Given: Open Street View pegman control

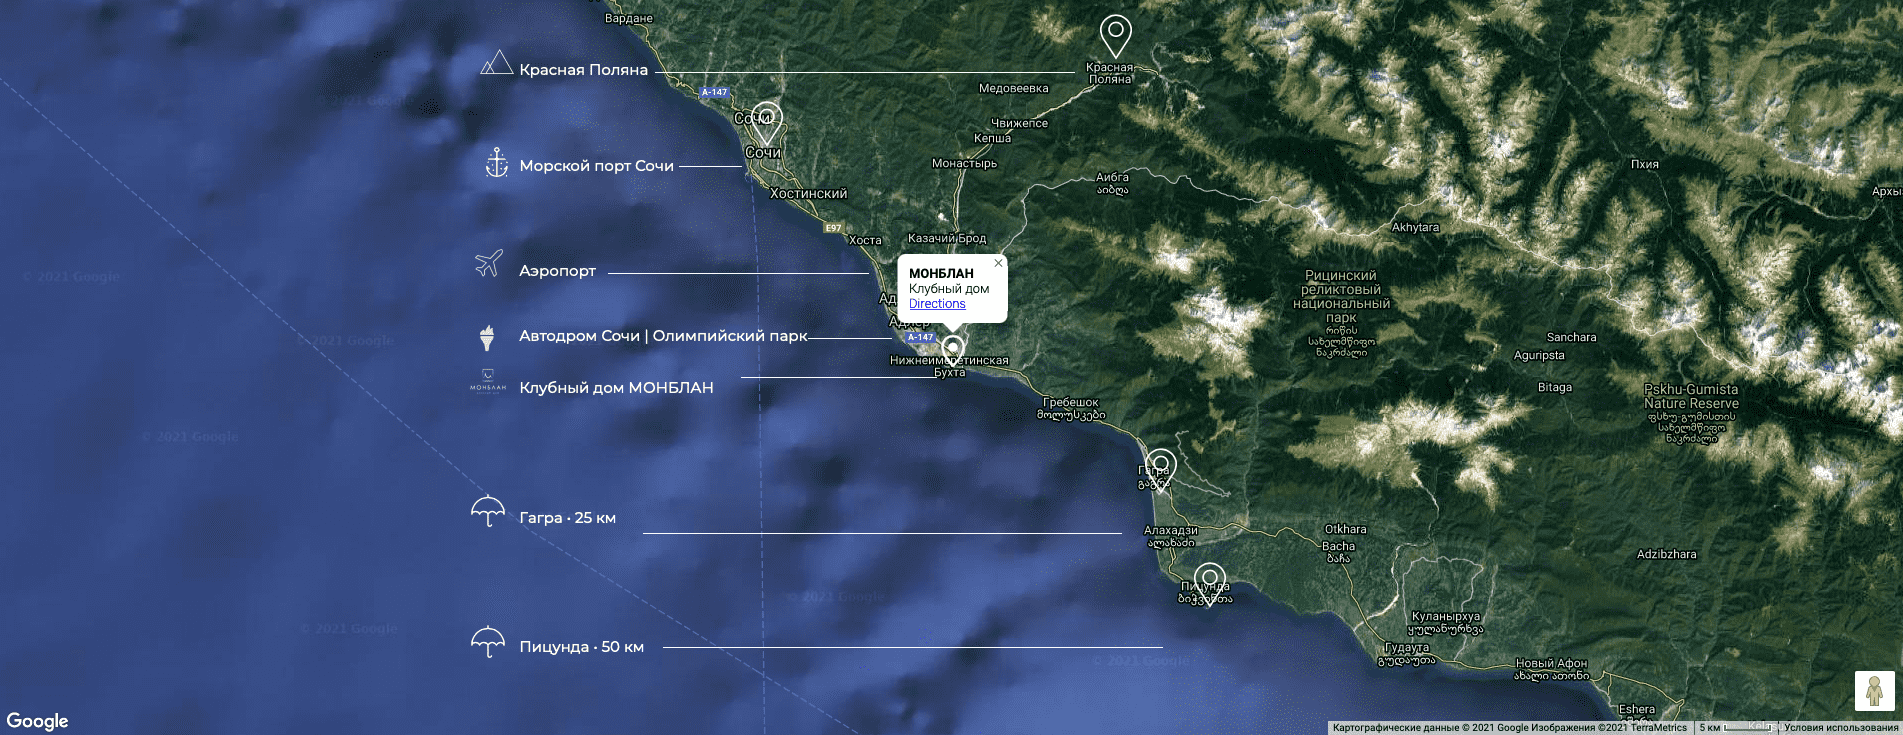Looking at the screenshot, I should (1874, 690).
